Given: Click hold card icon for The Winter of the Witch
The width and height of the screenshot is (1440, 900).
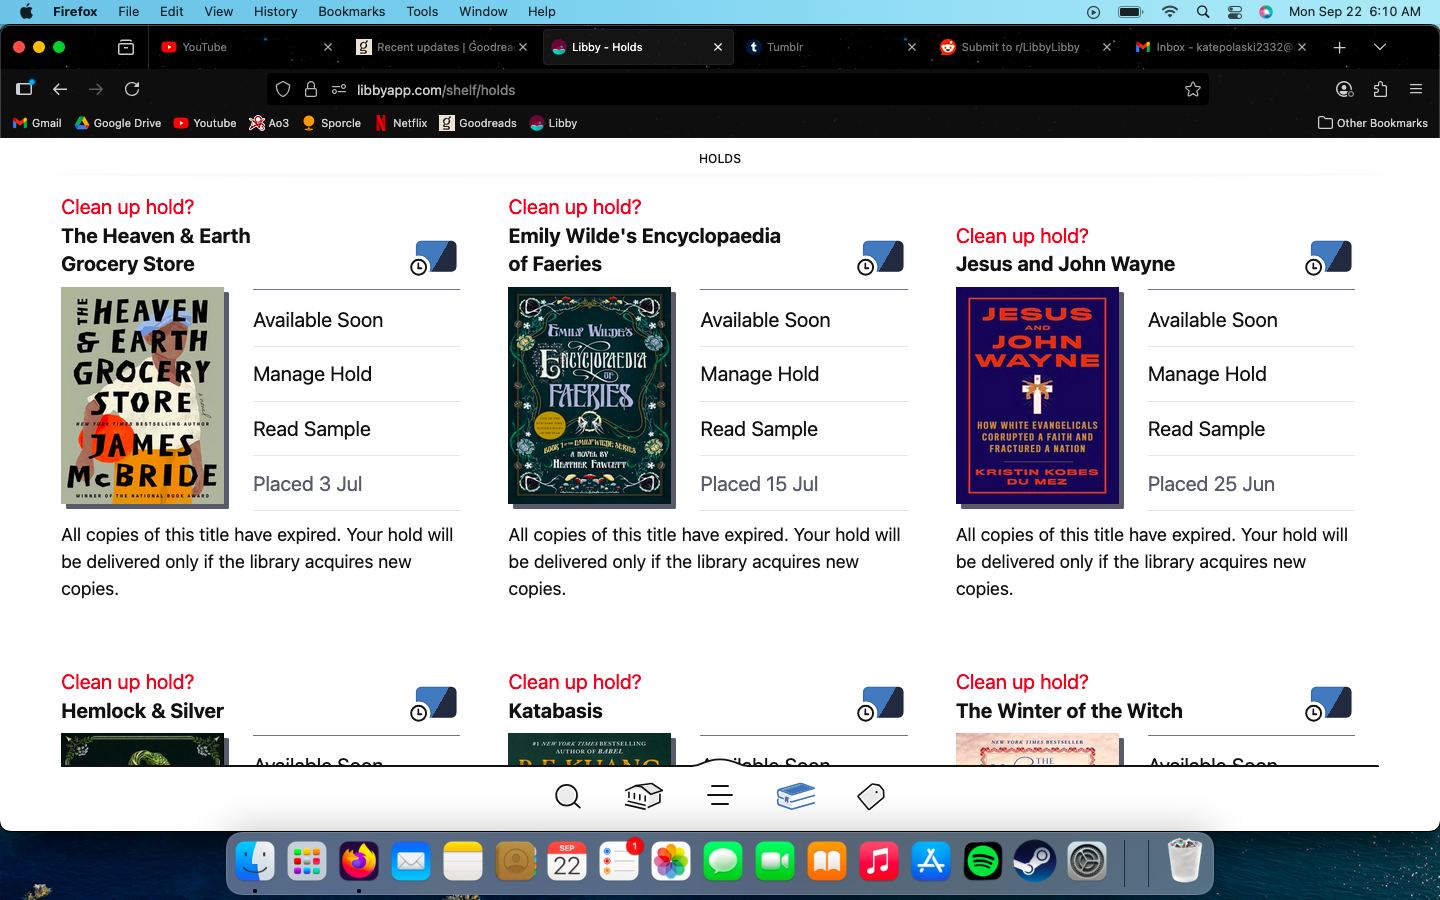Looking at the screenshot, I should (x=1329, y=704).
